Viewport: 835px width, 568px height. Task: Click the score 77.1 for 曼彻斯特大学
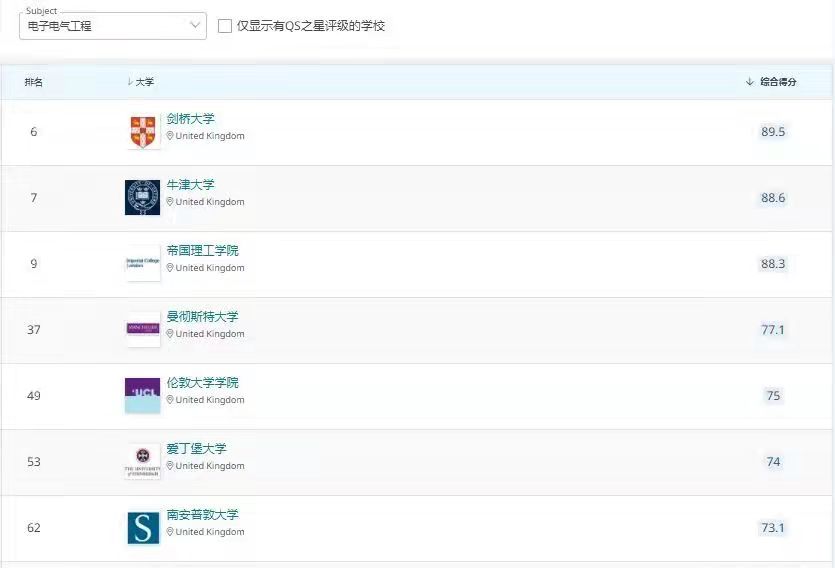(x=773, y=330)
